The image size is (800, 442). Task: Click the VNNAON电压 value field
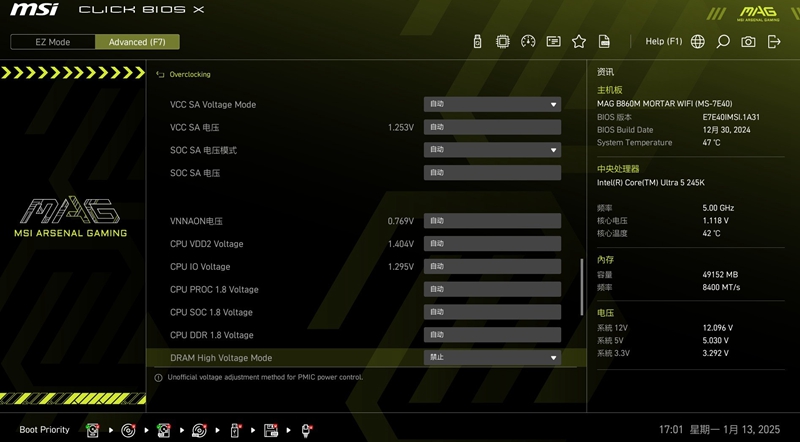491,221
